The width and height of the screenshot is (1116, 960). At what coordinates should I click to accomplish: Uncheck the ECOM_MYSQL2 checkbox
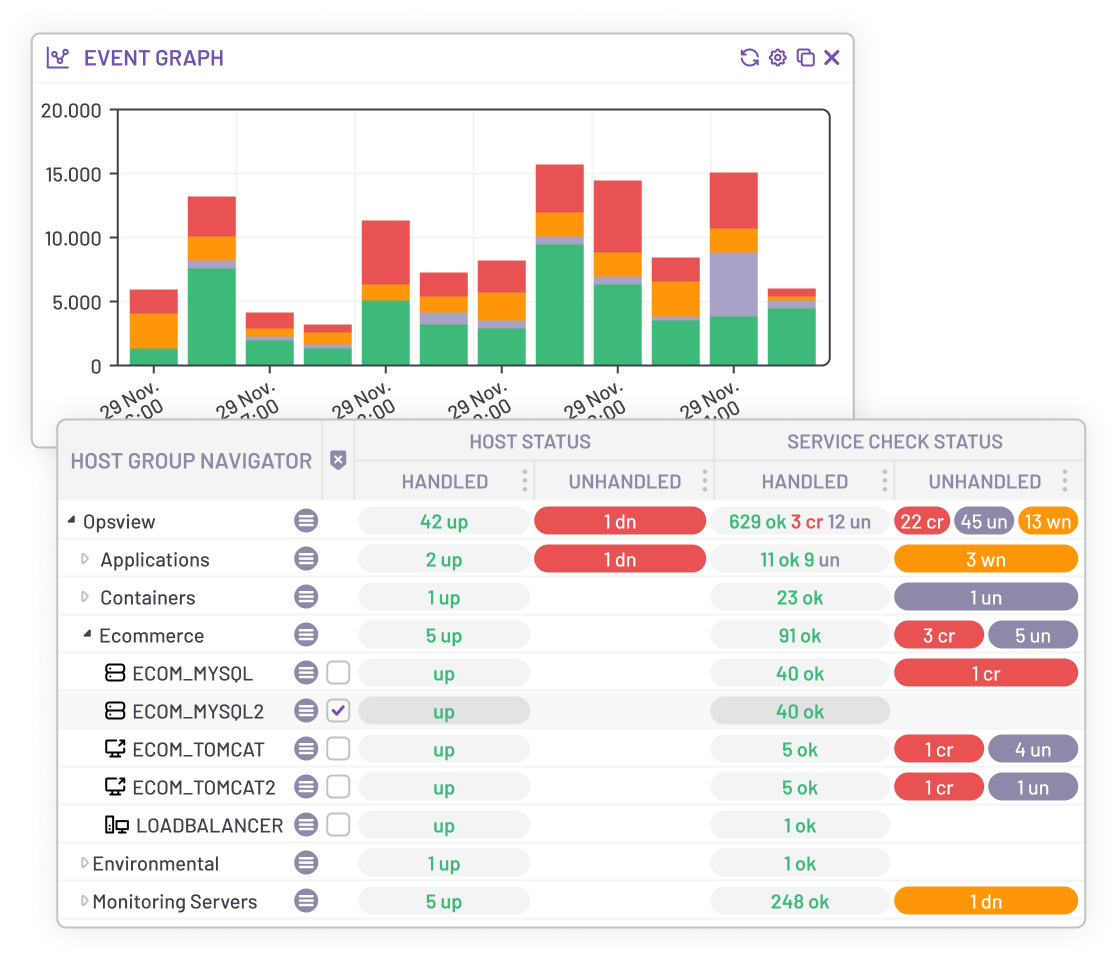[338, 711]
